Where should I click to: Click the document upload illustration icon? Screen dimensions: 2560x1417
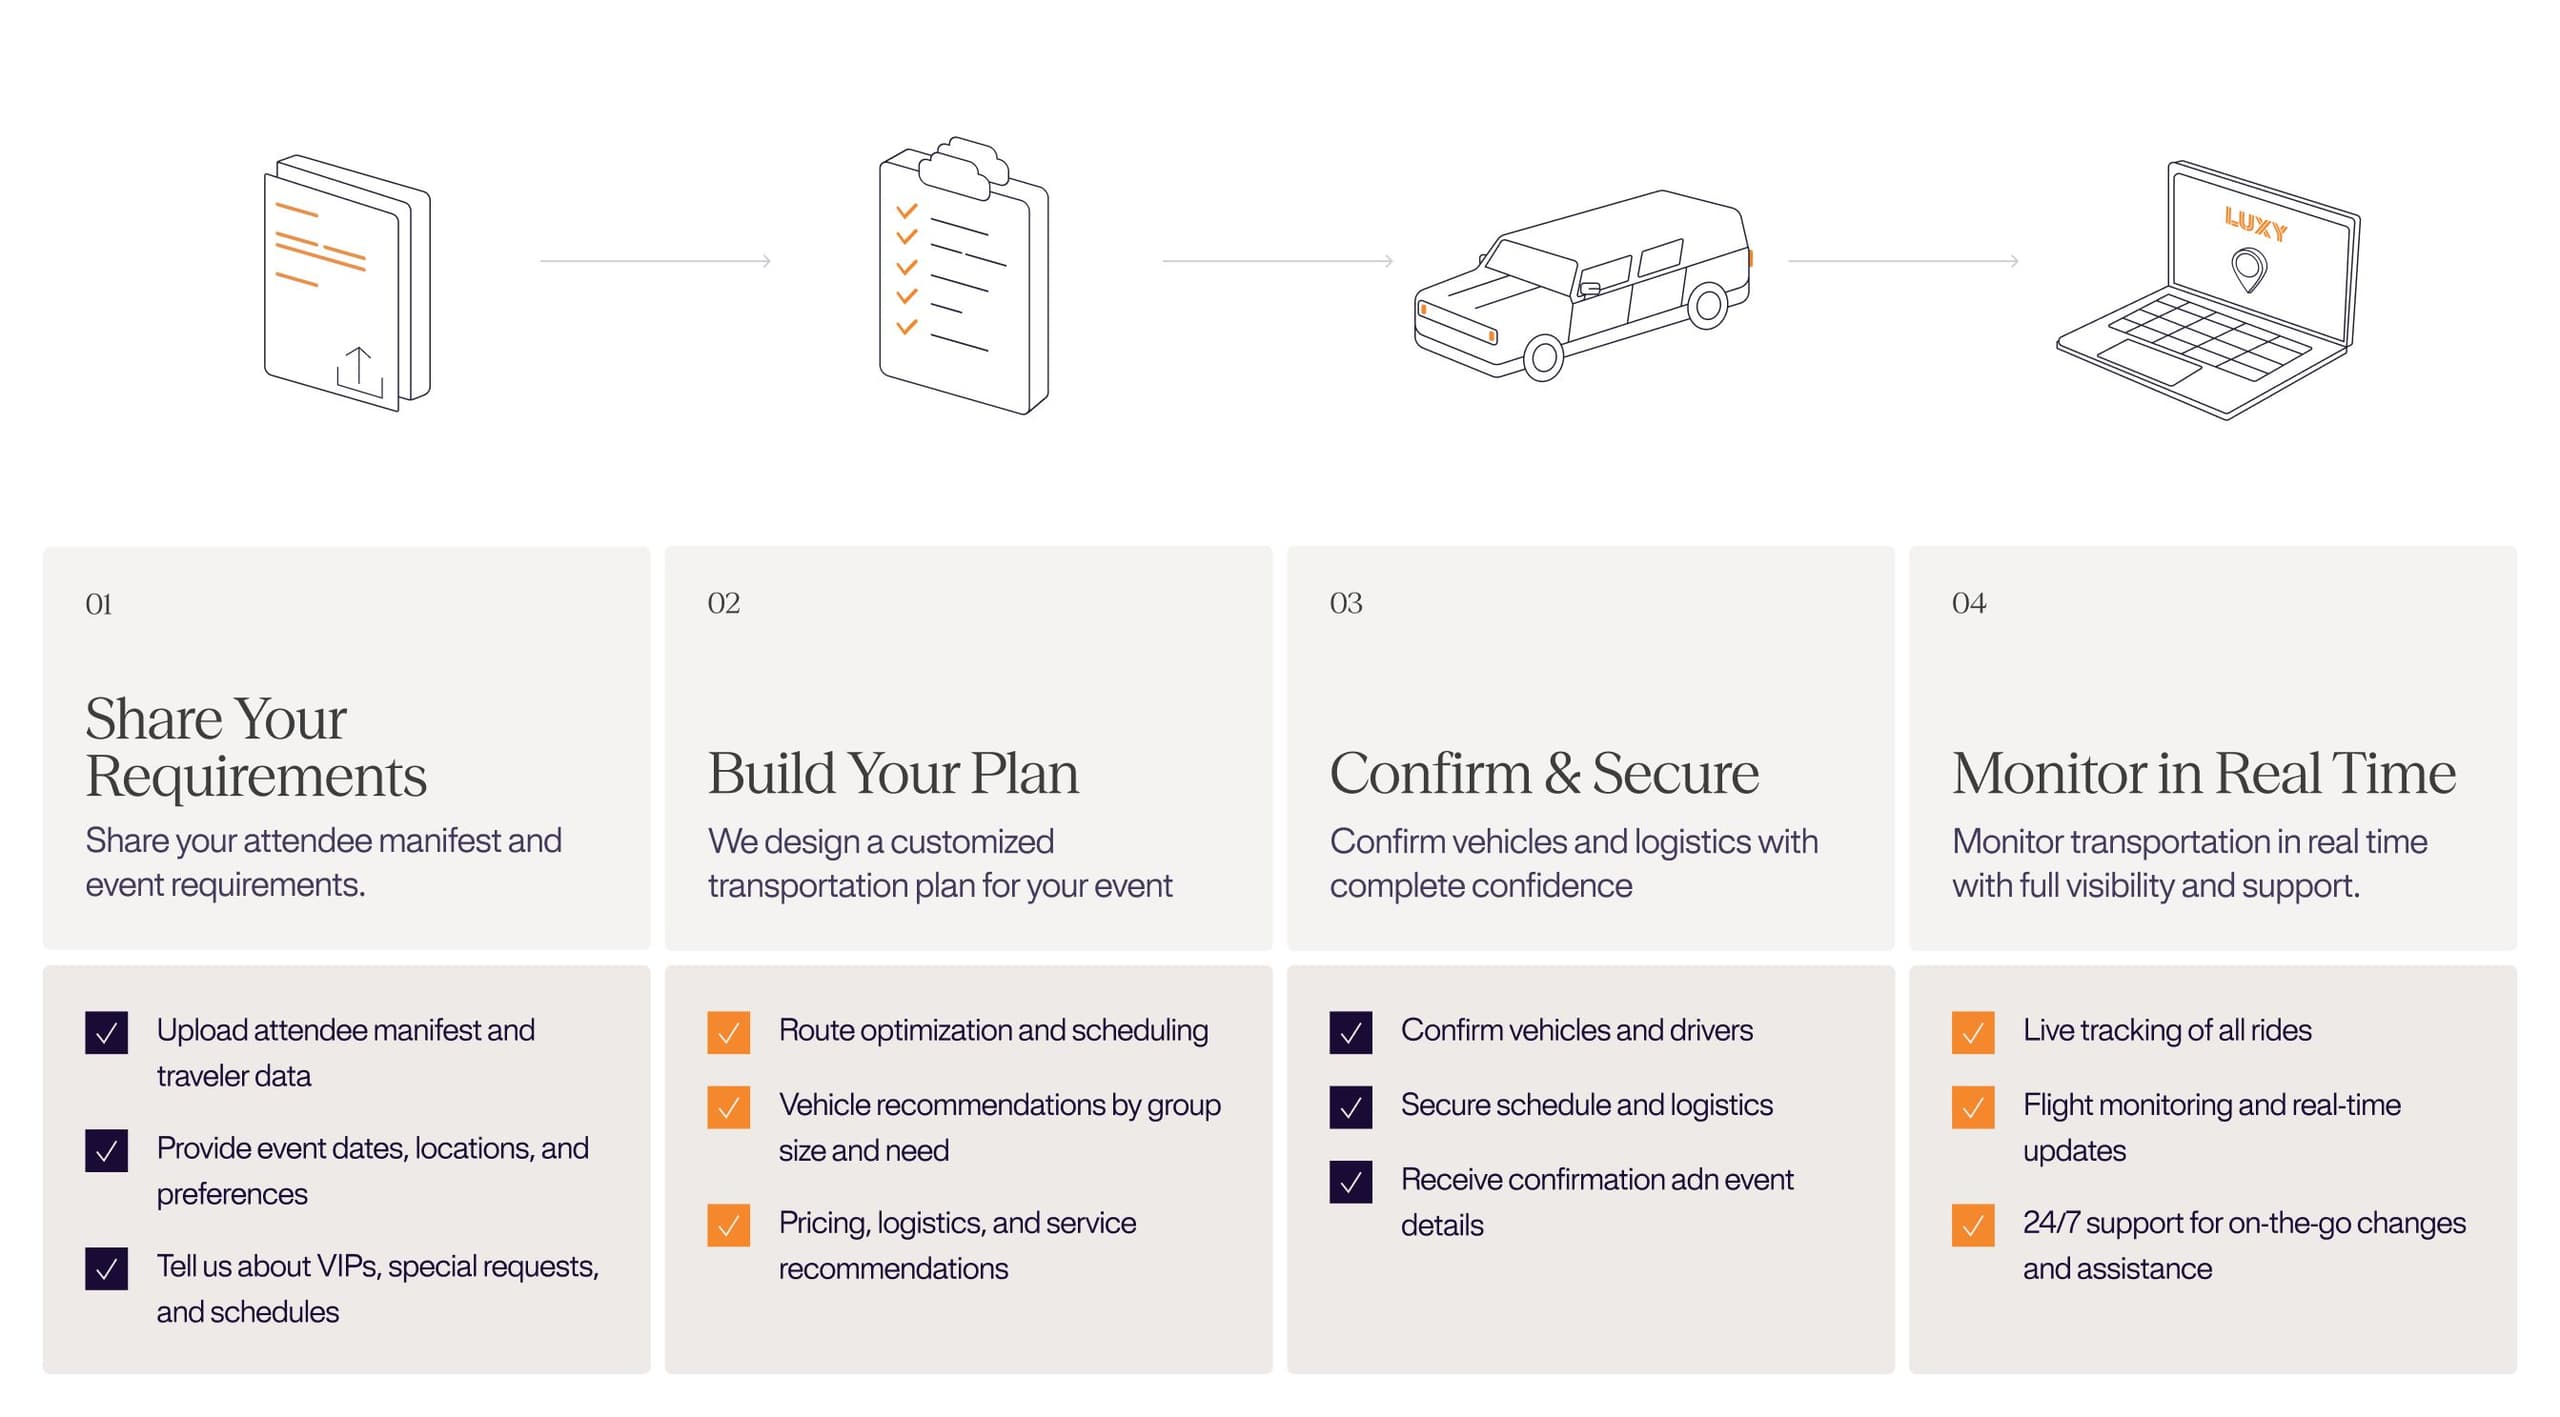point(347,283)
